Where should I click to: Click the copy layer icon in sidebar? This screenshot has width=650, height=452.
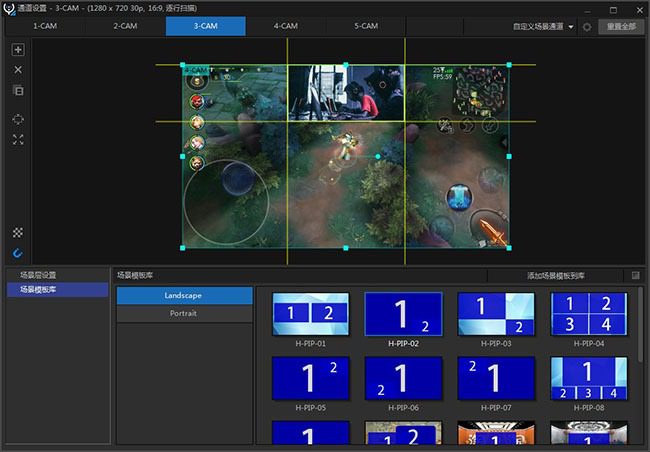[x=18, y=90]
